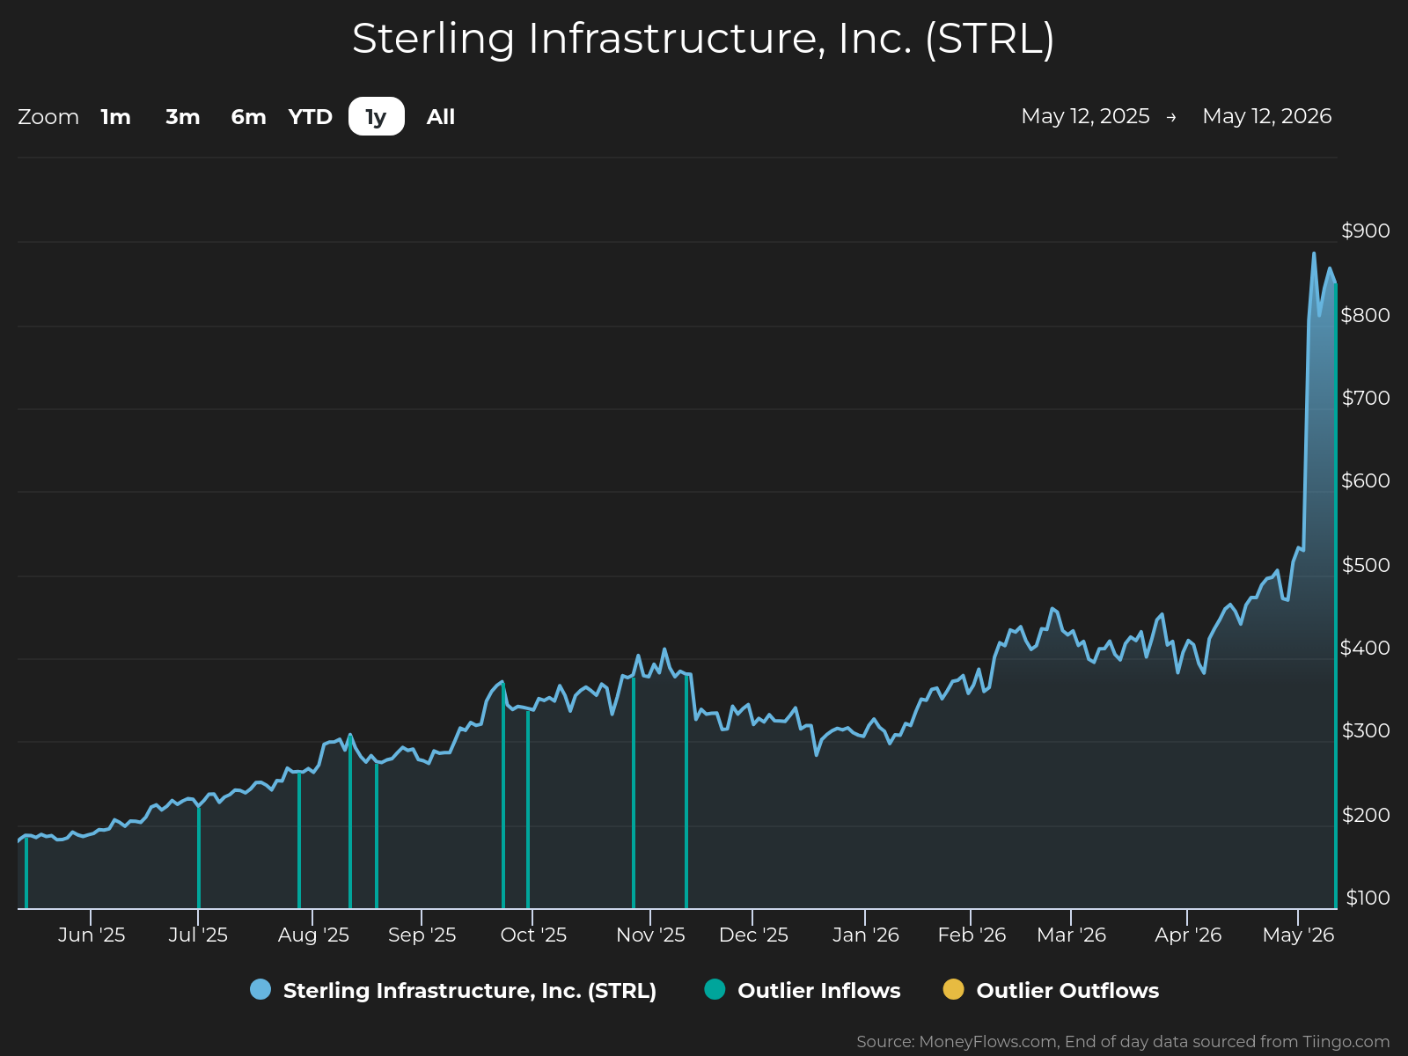The height and width of the screenshot is (1056, 1408).
Task: Click the outlier inflow bar just before Nov '25
Action: click(x=633, y=793)
